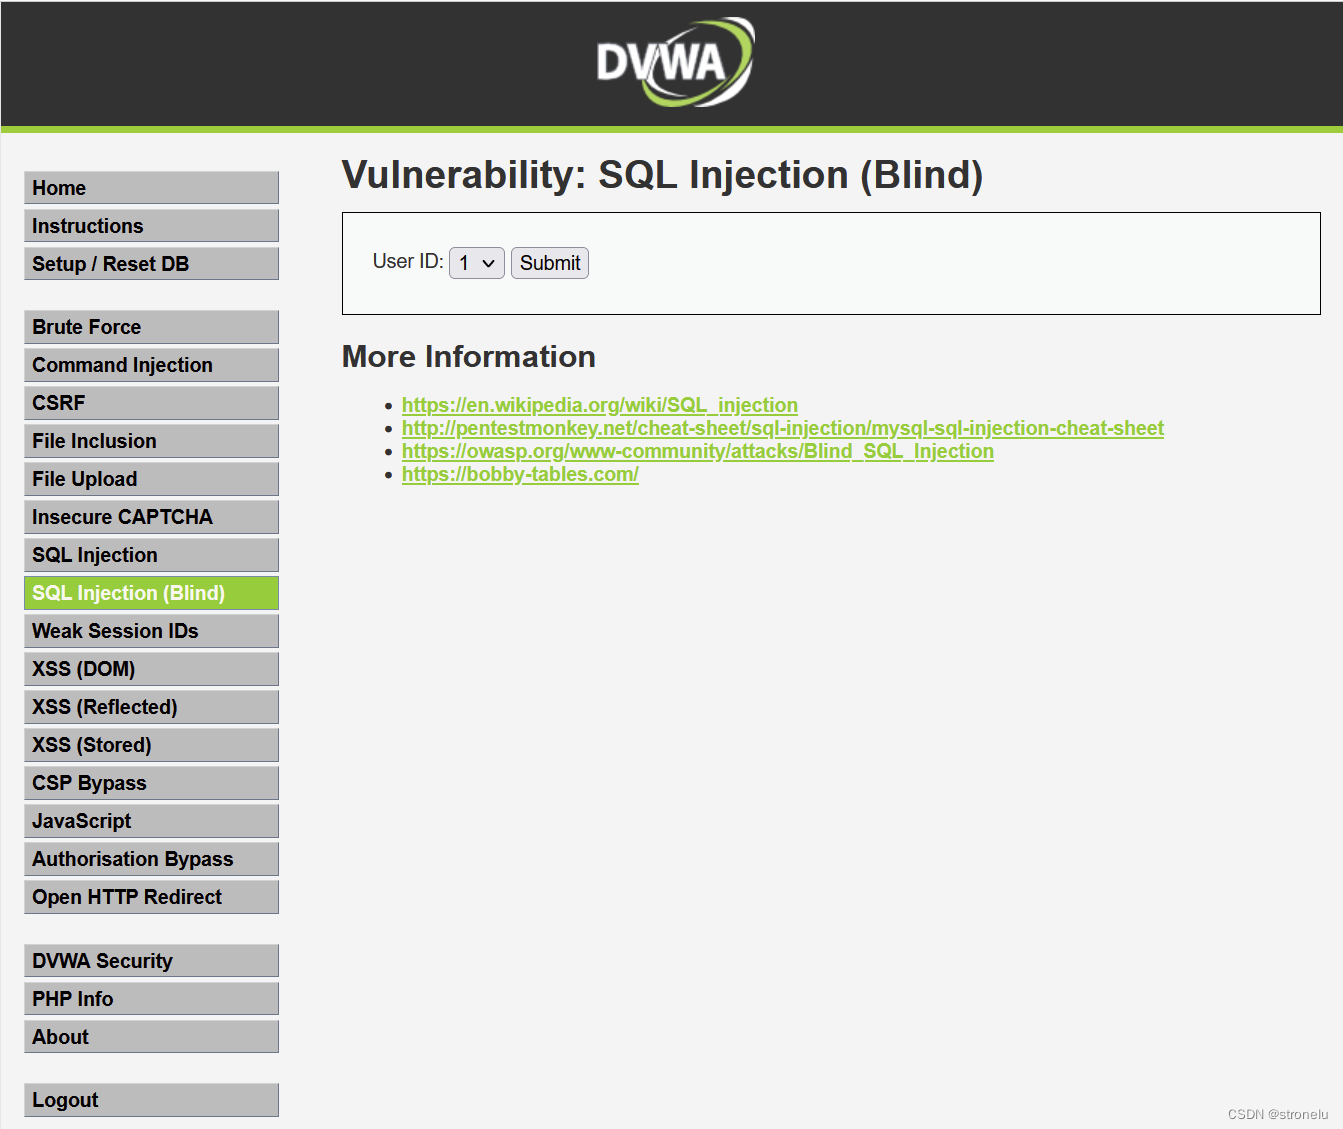Open the CSRF page
1343x1129 pixels.
(151, 403)
